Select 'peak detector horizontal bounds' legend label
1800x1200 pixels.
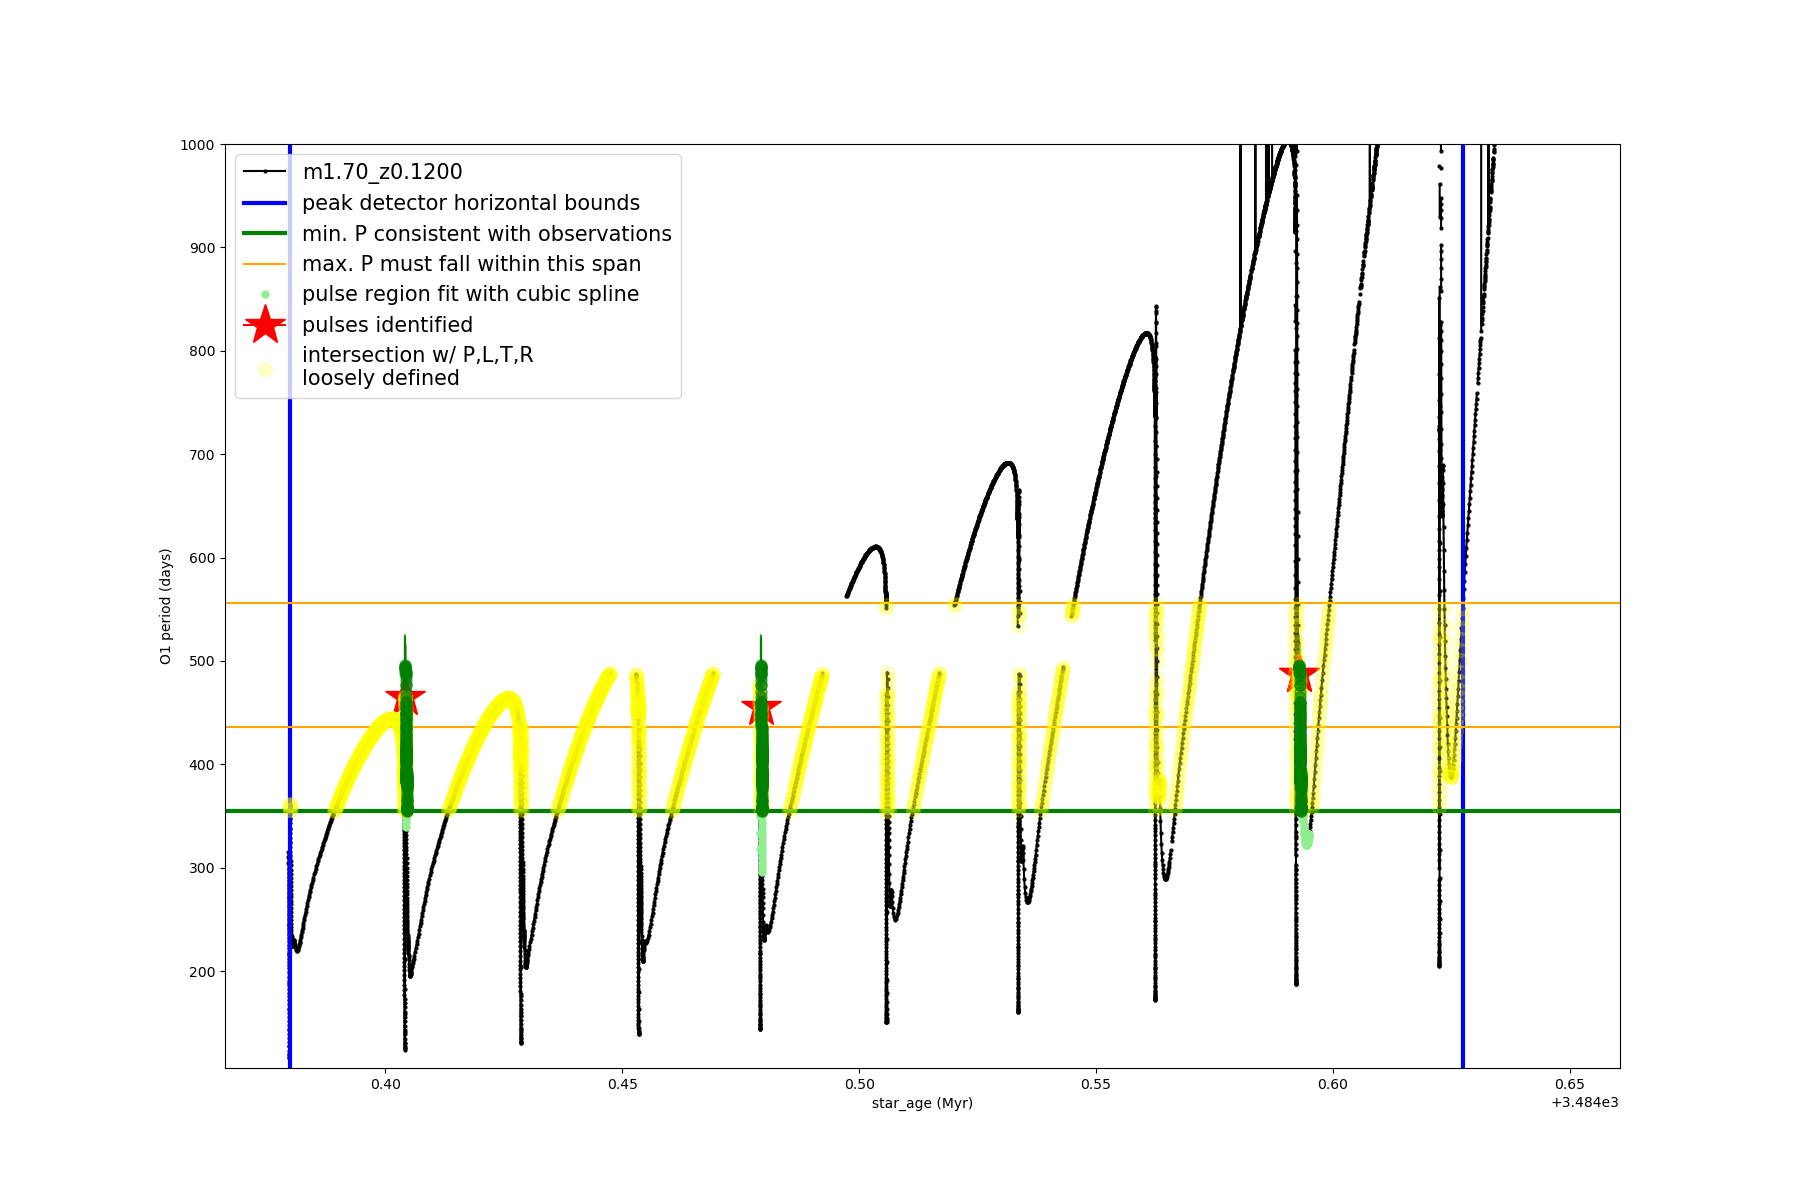(471, 203)
